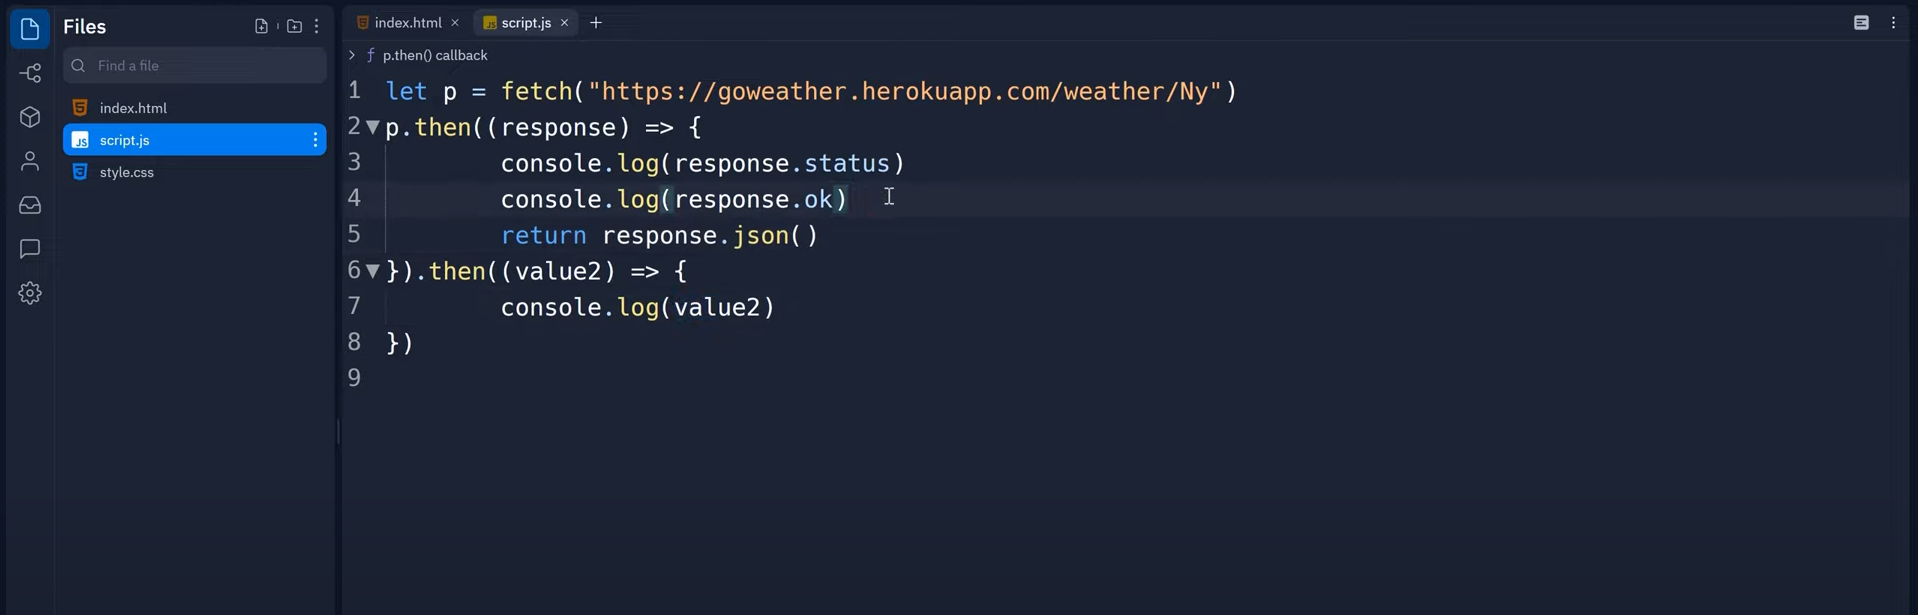Expand the p.then() callback breadcrumb chevron
This screenshot has width=1918, height=615.
coord(351,55)
